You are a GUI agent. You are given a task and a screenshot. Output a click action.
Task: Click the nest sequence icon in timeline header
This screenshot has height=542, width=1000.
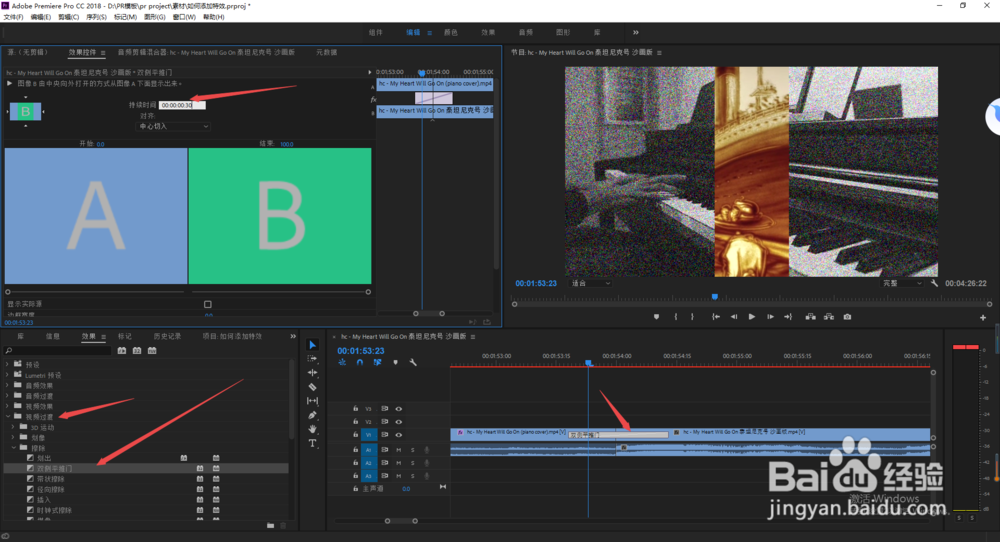click(342, 362)
